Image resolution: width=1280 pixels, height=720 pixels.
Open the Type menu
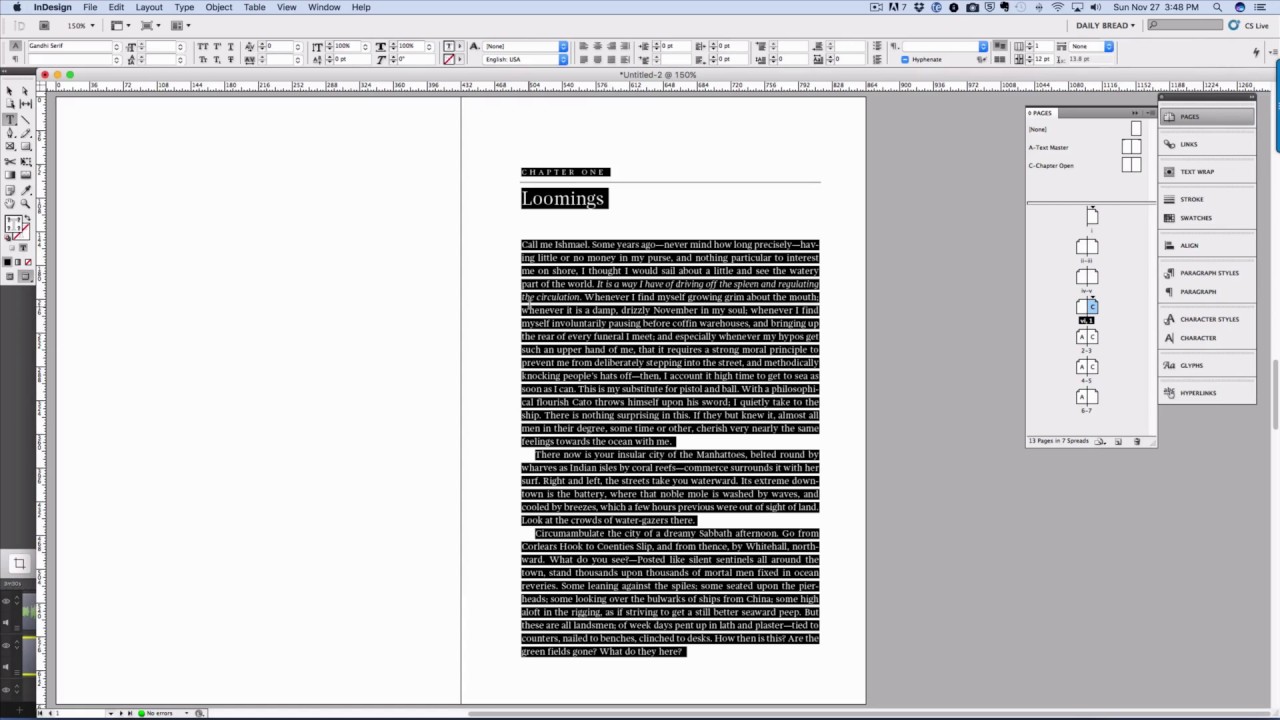pos(184,7)
